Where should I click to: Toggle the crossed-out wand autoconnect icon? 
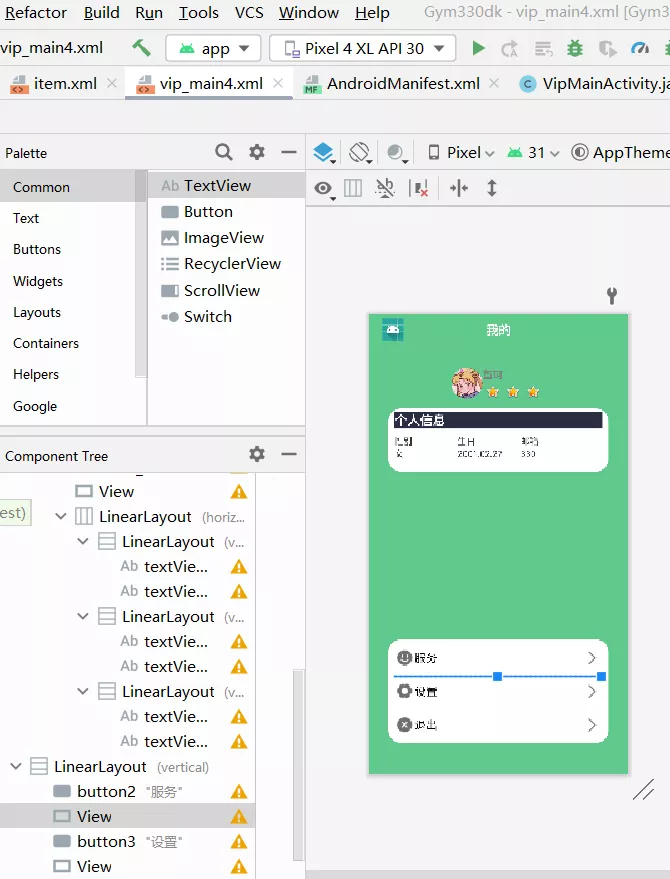[385, 188]
